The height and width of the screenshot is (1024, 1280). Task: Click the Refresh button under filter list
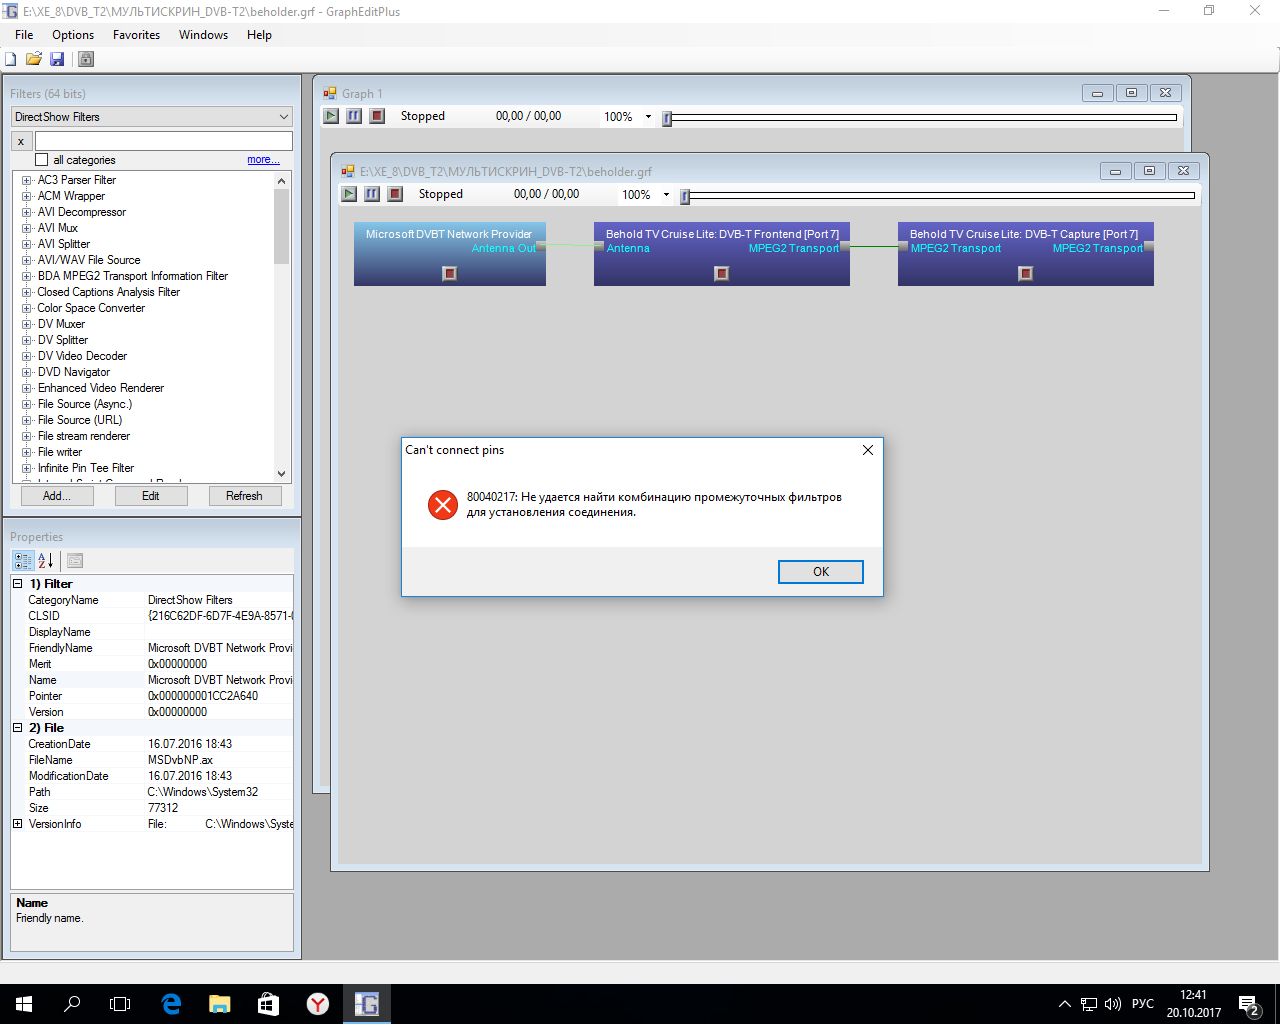click(x=244, y=496)
